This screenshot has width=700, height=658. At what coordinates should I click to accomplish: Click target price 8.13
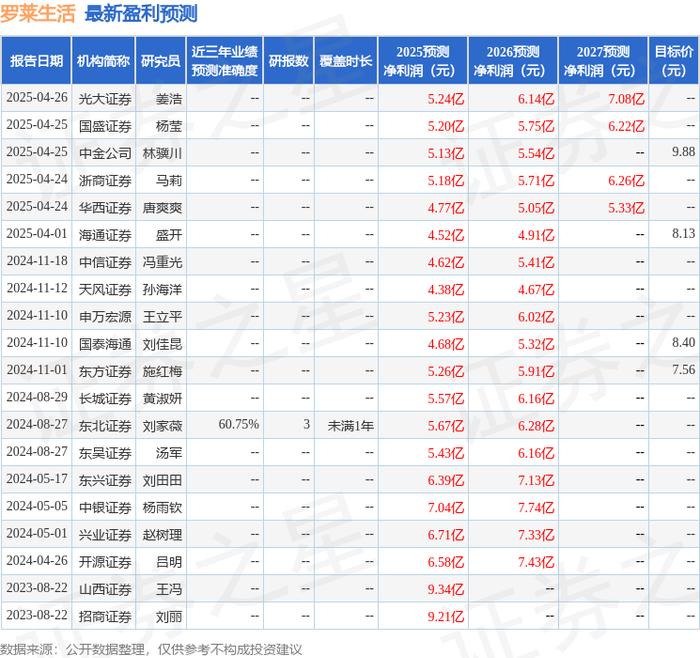coord(683,233)
